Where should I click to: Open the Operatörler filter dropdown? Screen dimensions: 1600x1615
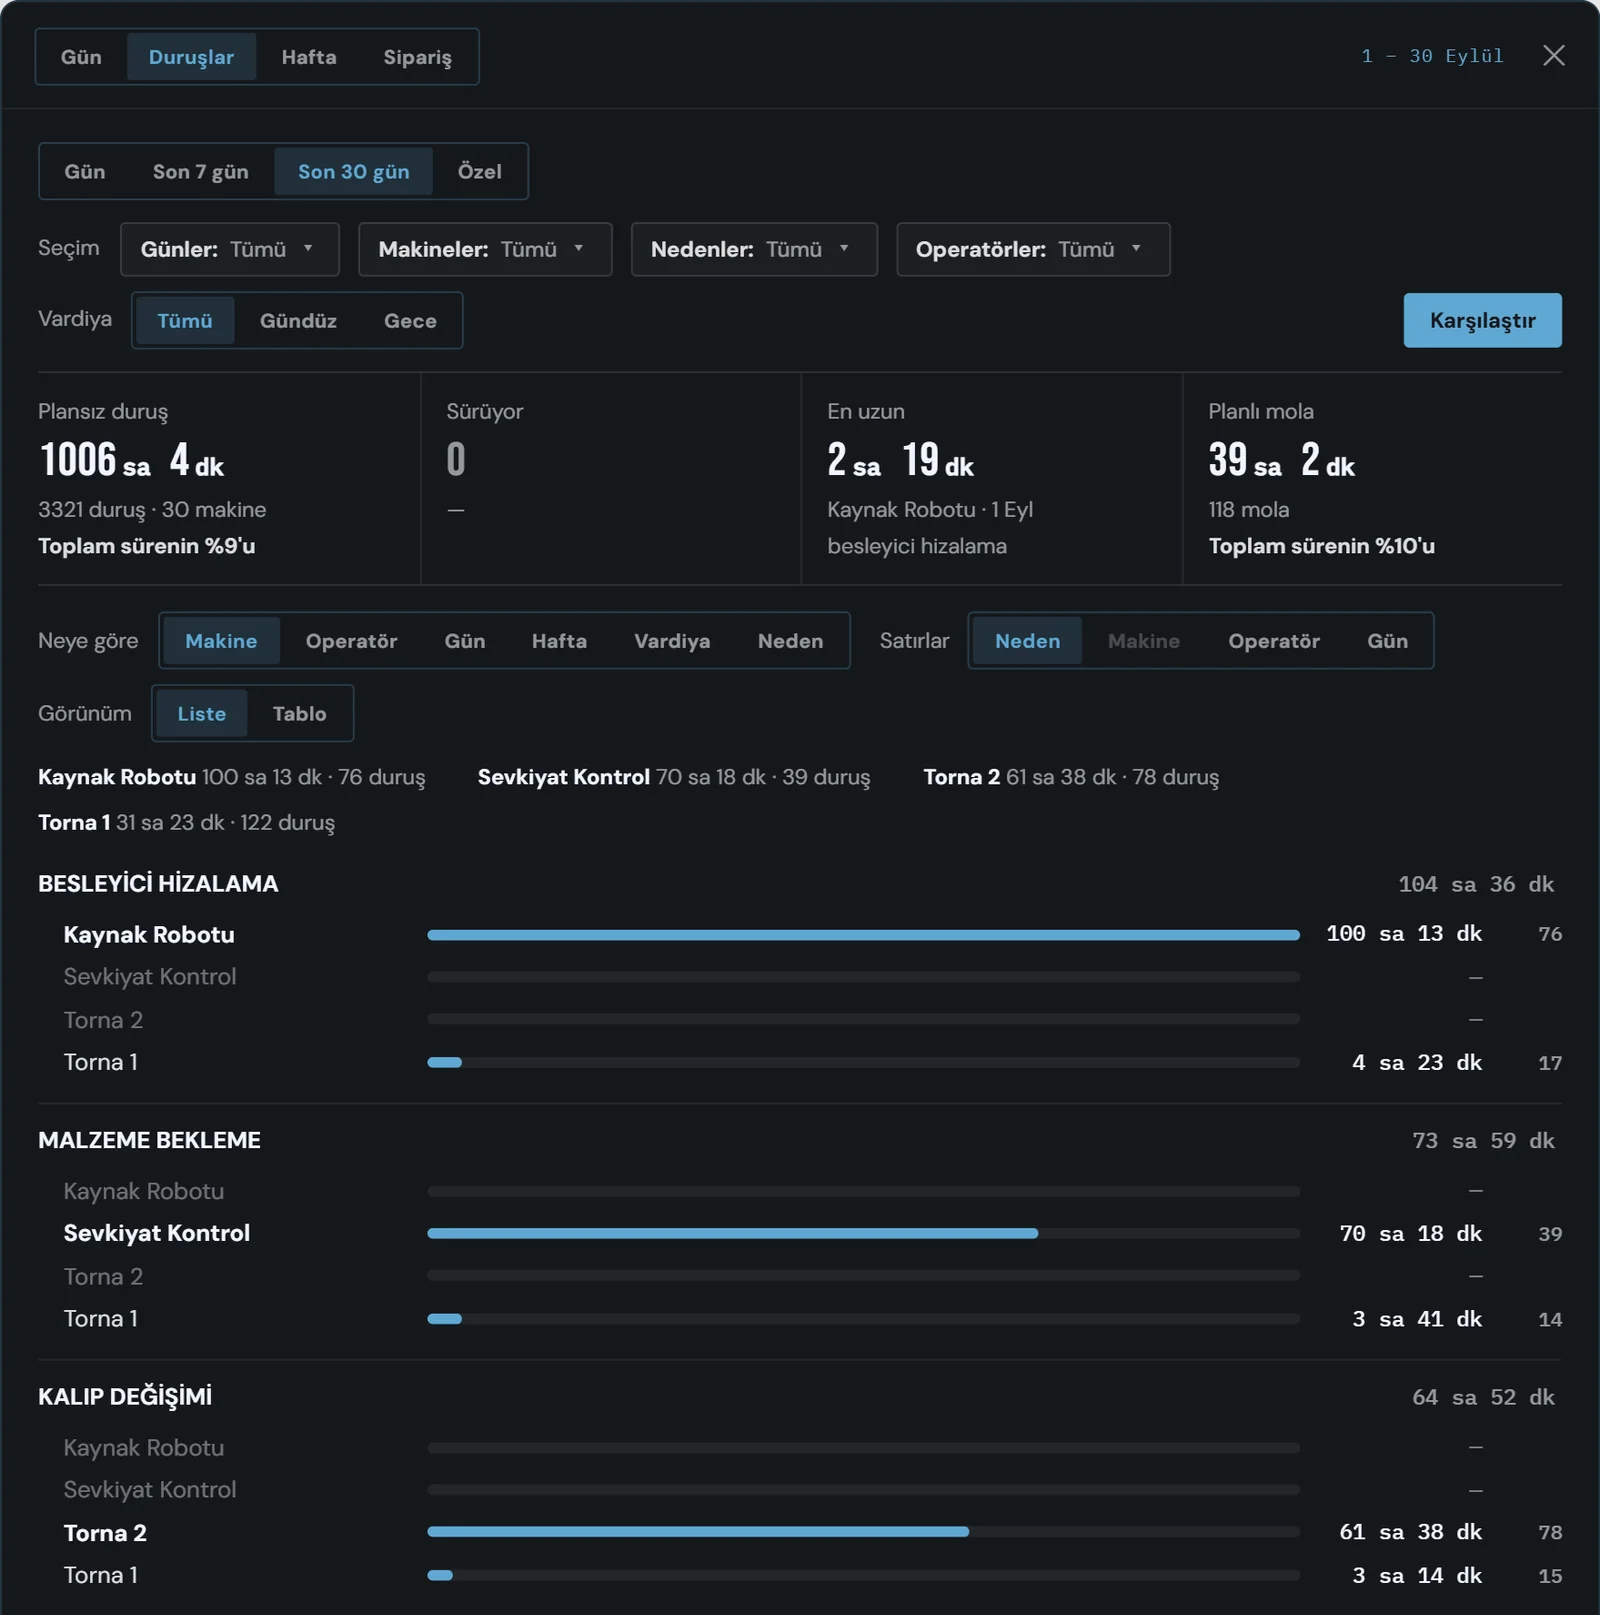pyautogui.click(x=1033, y=249)
